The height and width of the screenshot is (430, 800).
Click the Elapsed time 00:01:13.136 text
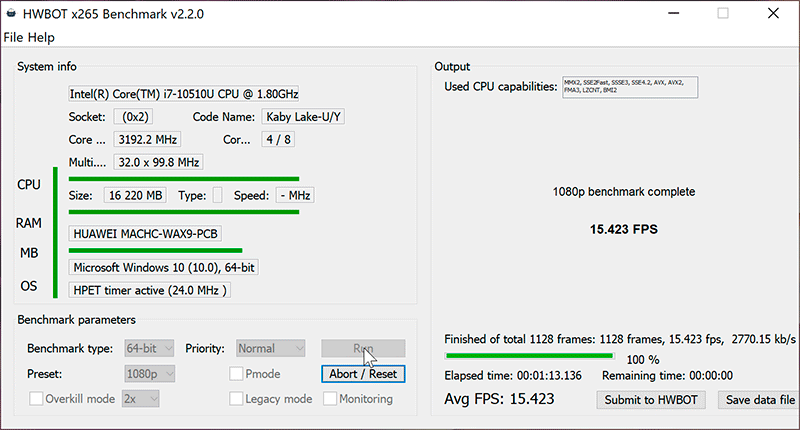[x=513, y=376]
